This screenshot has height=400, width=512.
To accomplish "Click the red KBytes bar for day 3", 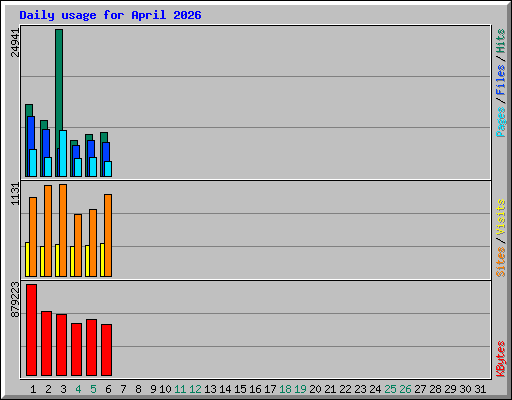I will 61,345.
